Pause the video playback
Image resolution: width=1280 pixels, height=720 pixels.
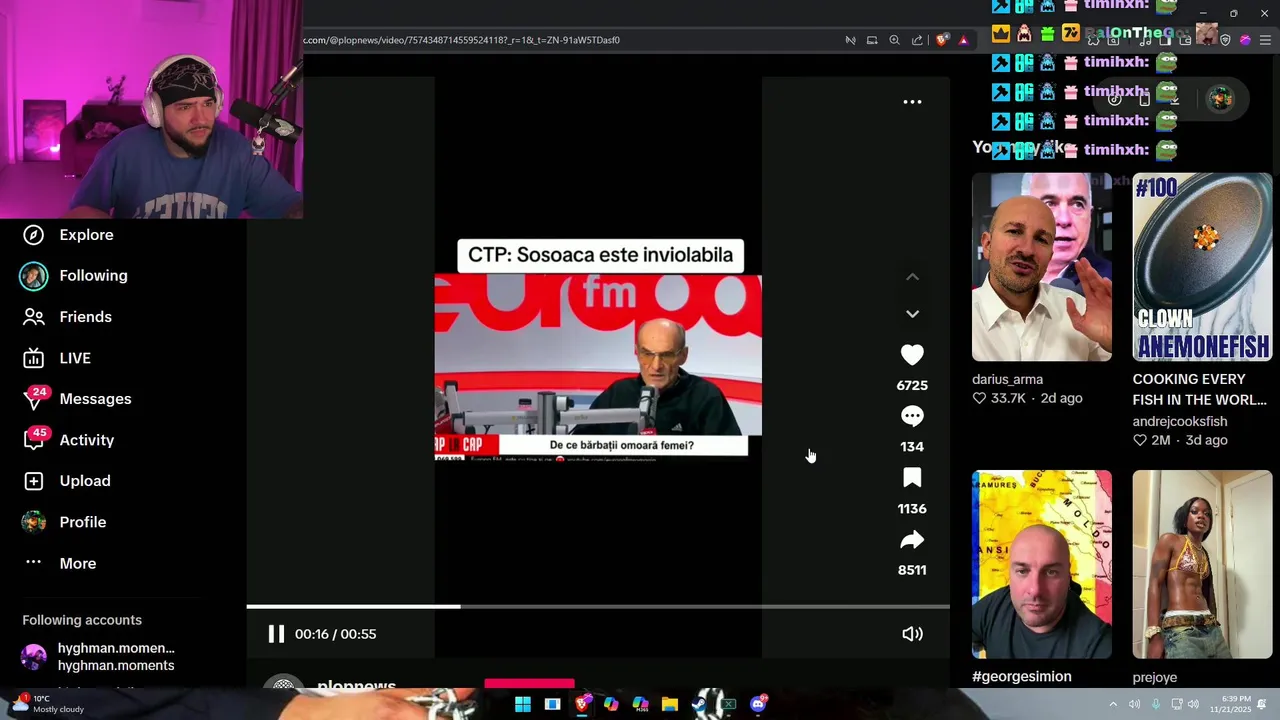(276, 634)
